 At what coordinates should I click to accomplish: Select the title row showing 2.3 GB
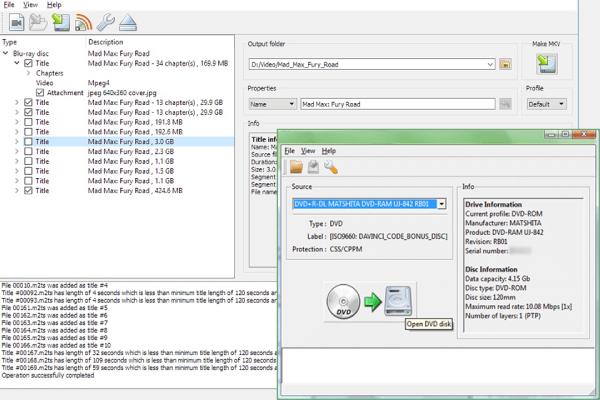117,151
